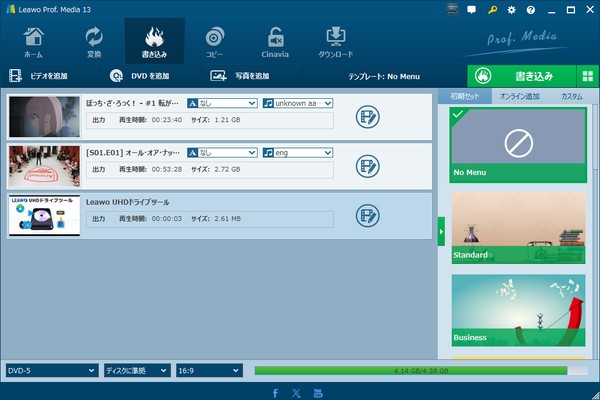Open the YouTube link icon

coord(318,393)
